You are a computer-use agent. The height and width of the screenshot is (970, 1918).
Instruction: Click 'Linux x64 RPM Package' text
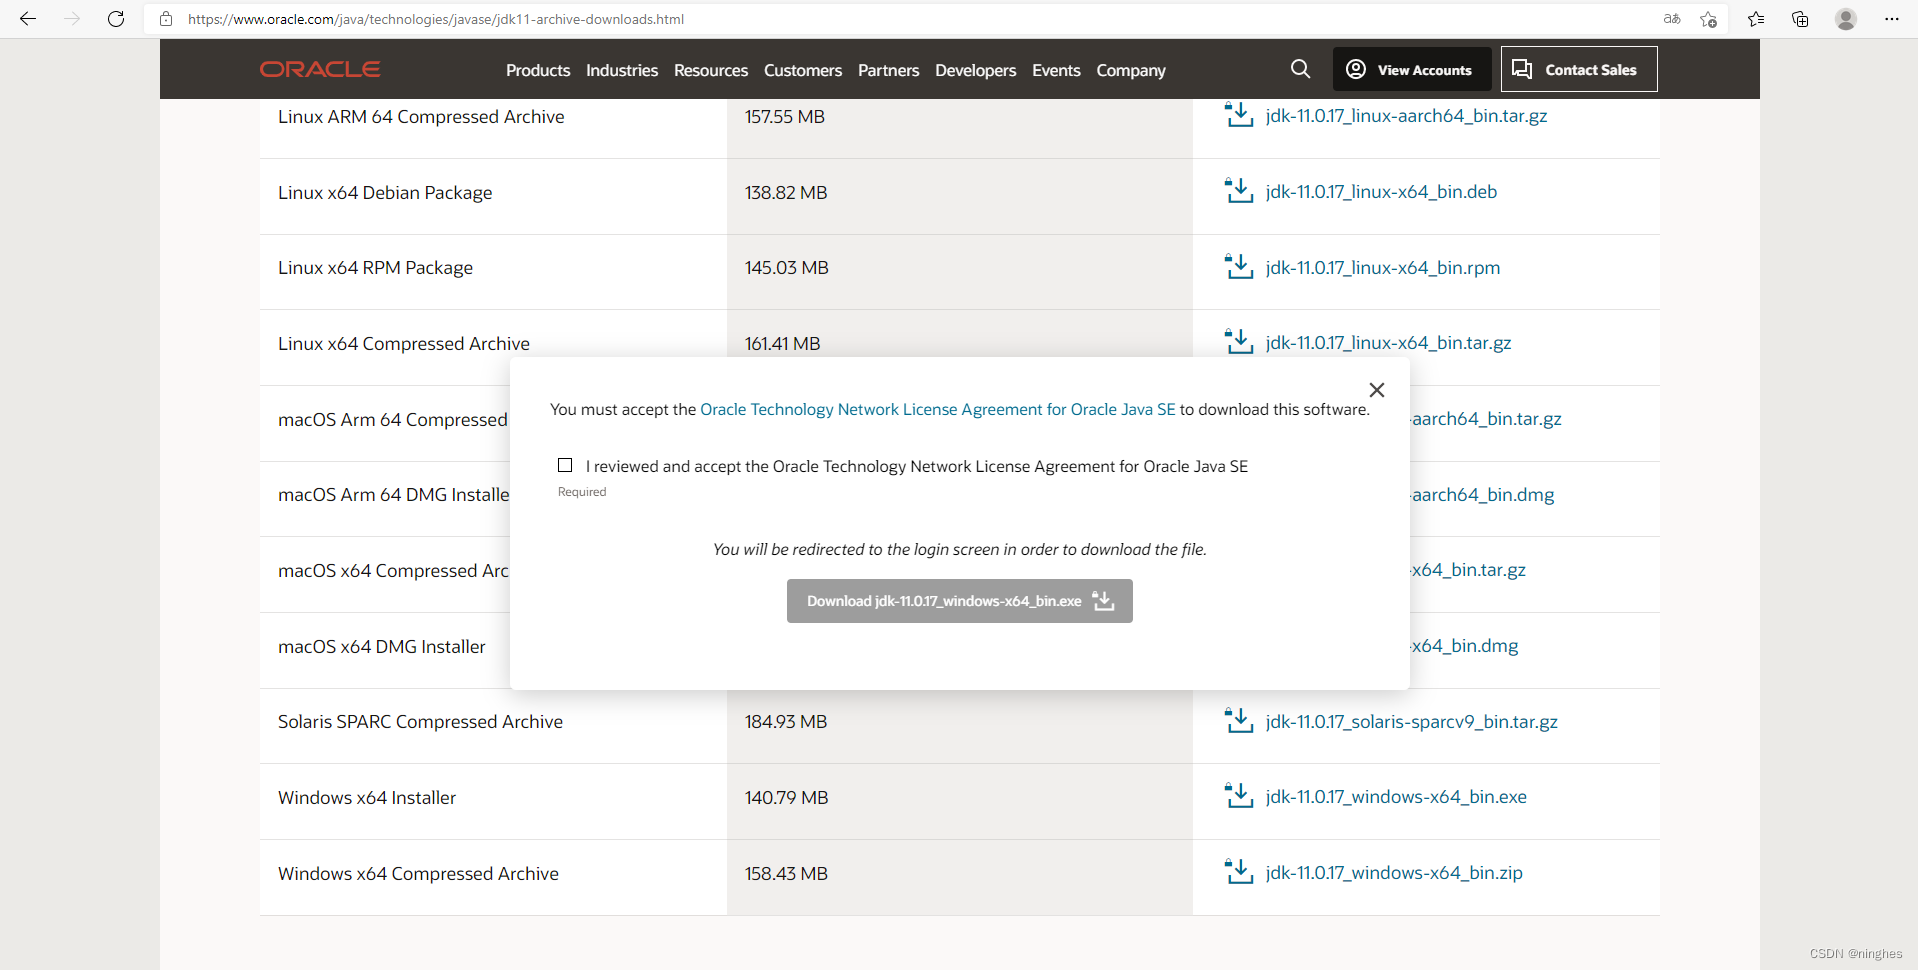click(x=375, y=268)
